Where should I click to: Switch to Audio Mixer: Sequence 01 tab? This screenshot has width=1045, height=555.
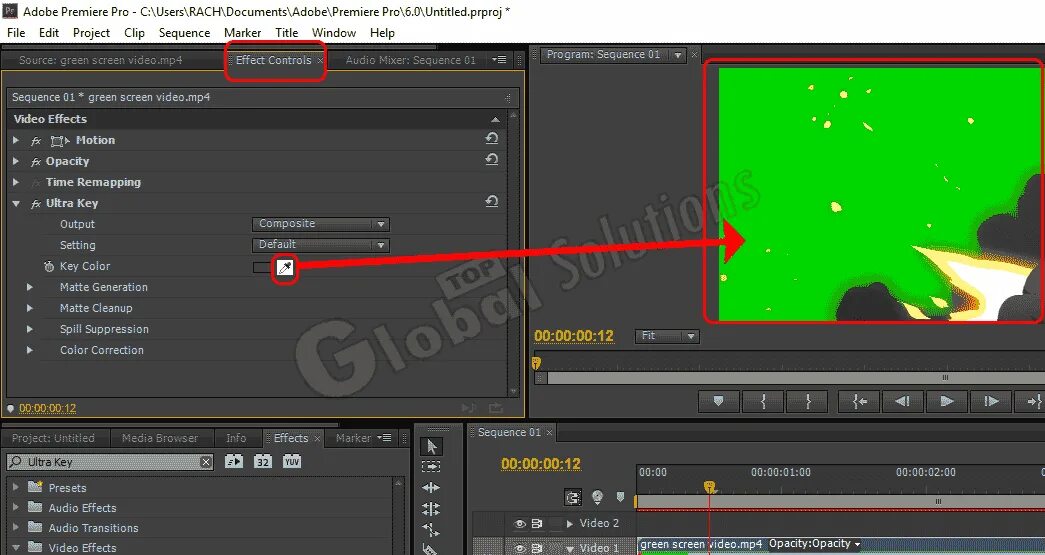[411, 60]
